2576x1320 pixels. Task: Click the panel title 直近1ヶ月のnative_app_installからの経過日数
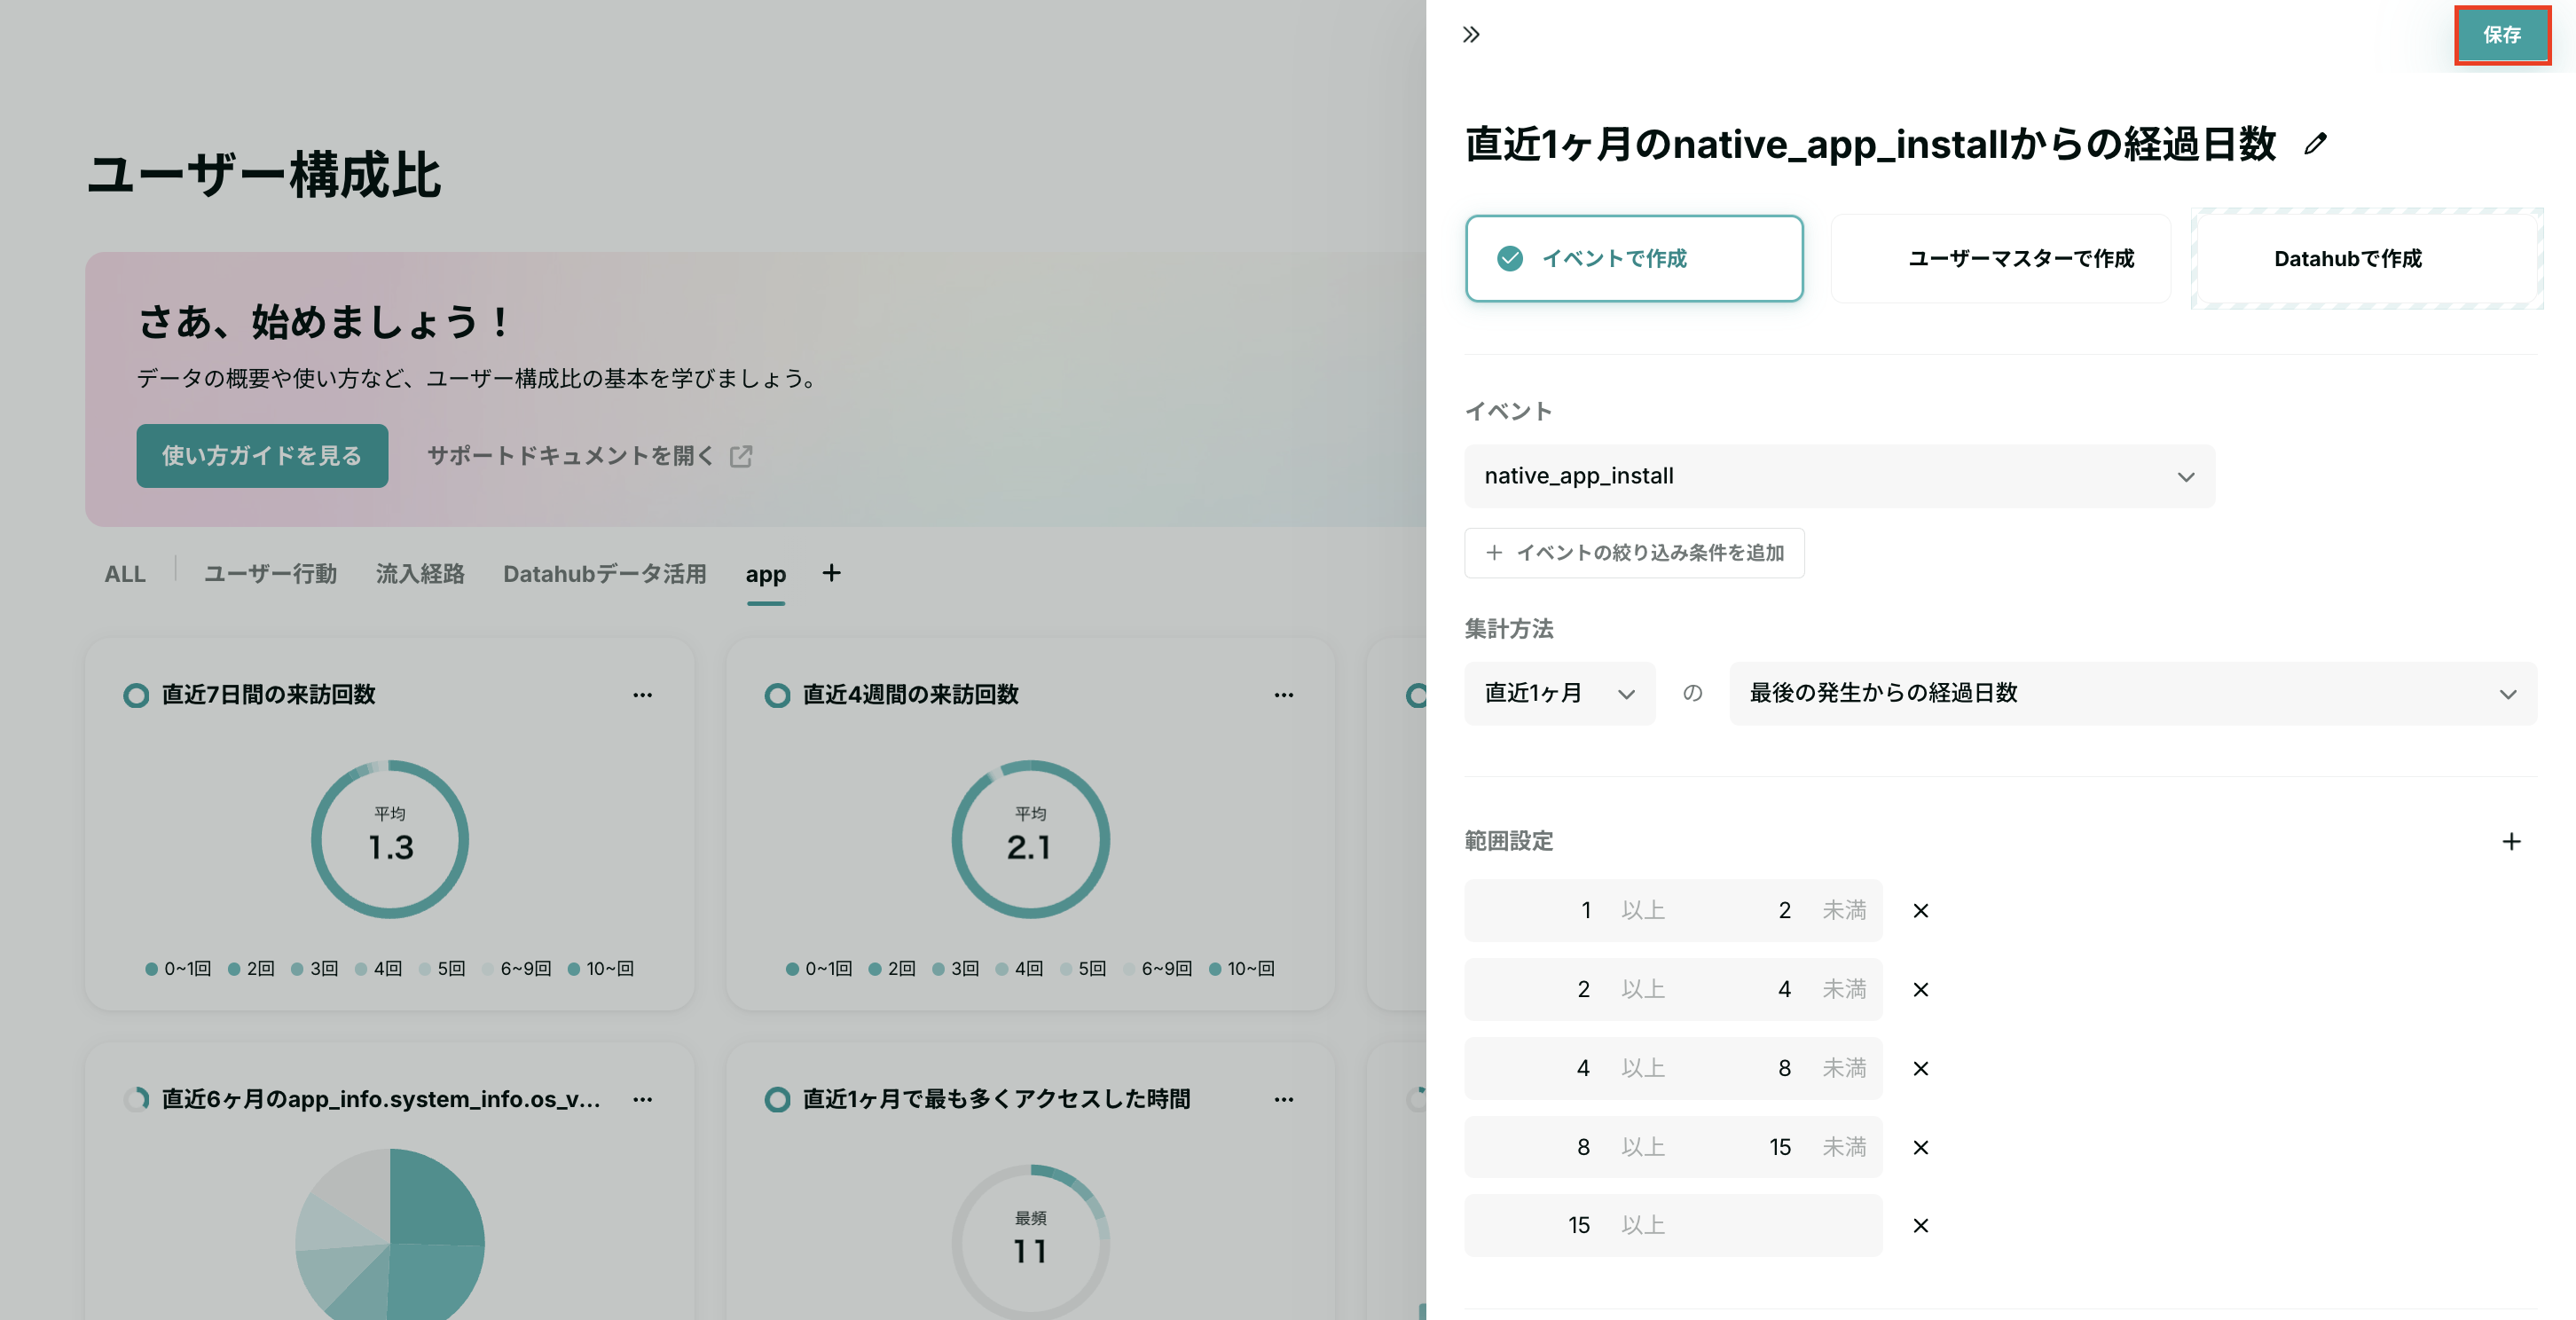1870,144
